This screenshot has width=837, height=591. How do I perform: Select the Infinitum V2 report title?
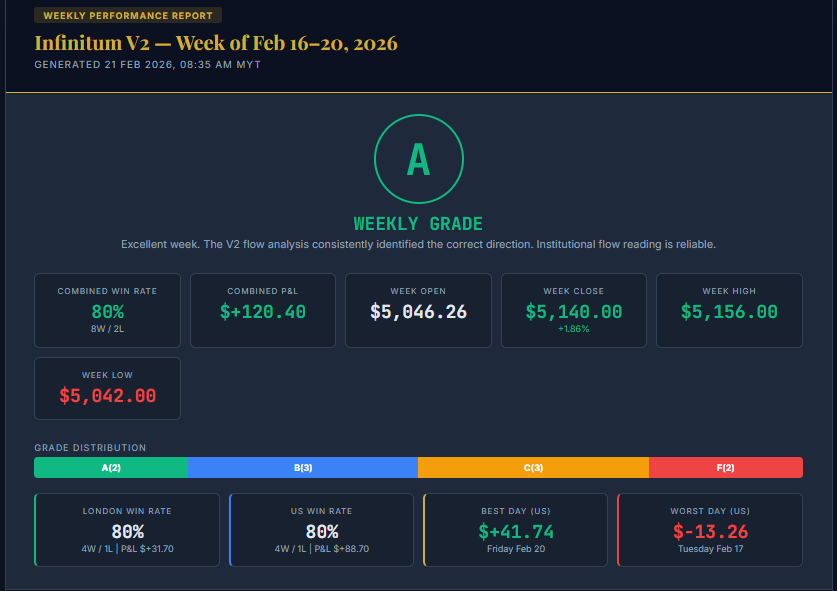[x=216, y=43]
